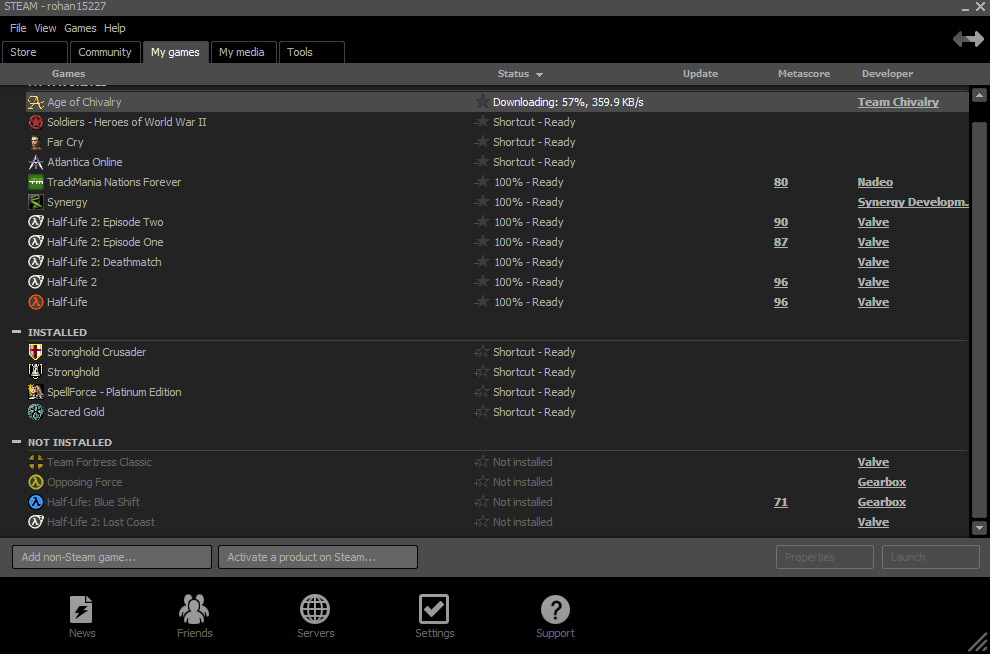
Task: Click Activate a product on Steam button
Action: click(318, 557)
